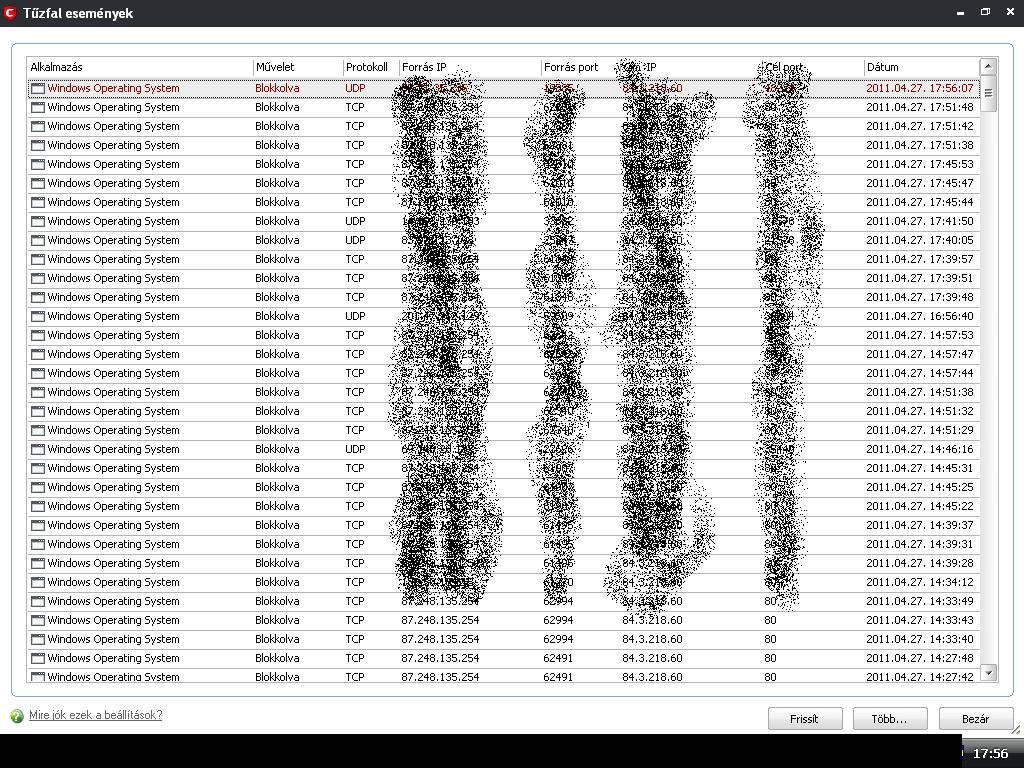Click source port 62491 in 14:27:48 row
The height and width of the screenshot is (768, 1024).
click(558, 658)
